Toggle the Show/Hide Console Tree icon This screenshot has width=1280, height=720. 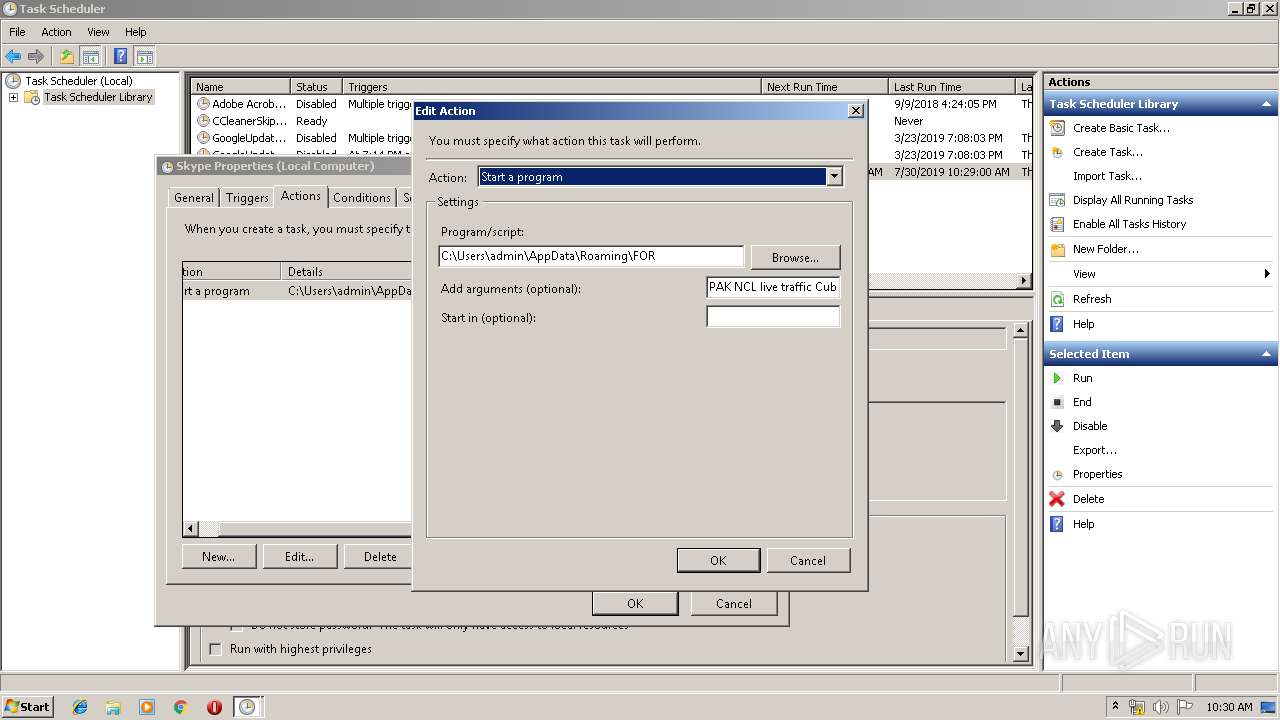tap(90, 57)
